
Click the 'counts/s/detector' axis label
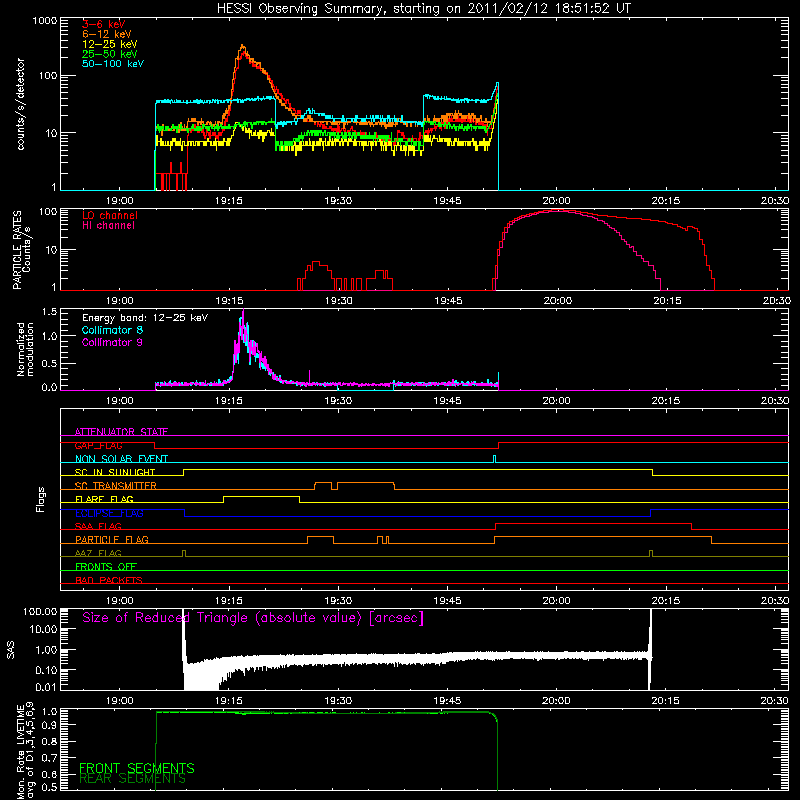pyautogui.click(x=20, y=104)
